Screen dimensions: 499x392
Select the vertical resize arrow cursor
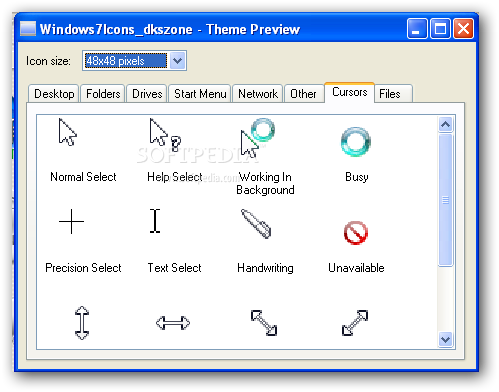pyautogui.click(x=82, y=323)
